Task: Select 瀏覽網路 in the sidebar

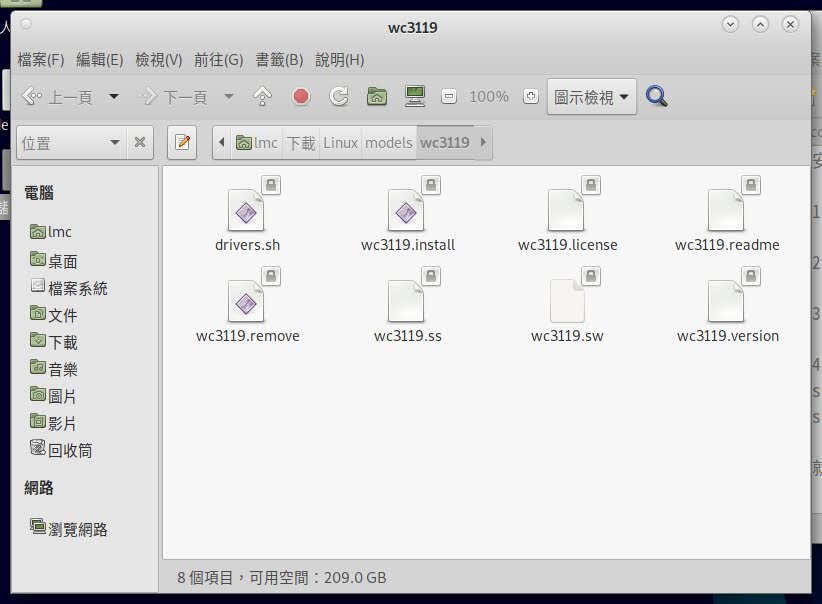Action: [69, 528]
